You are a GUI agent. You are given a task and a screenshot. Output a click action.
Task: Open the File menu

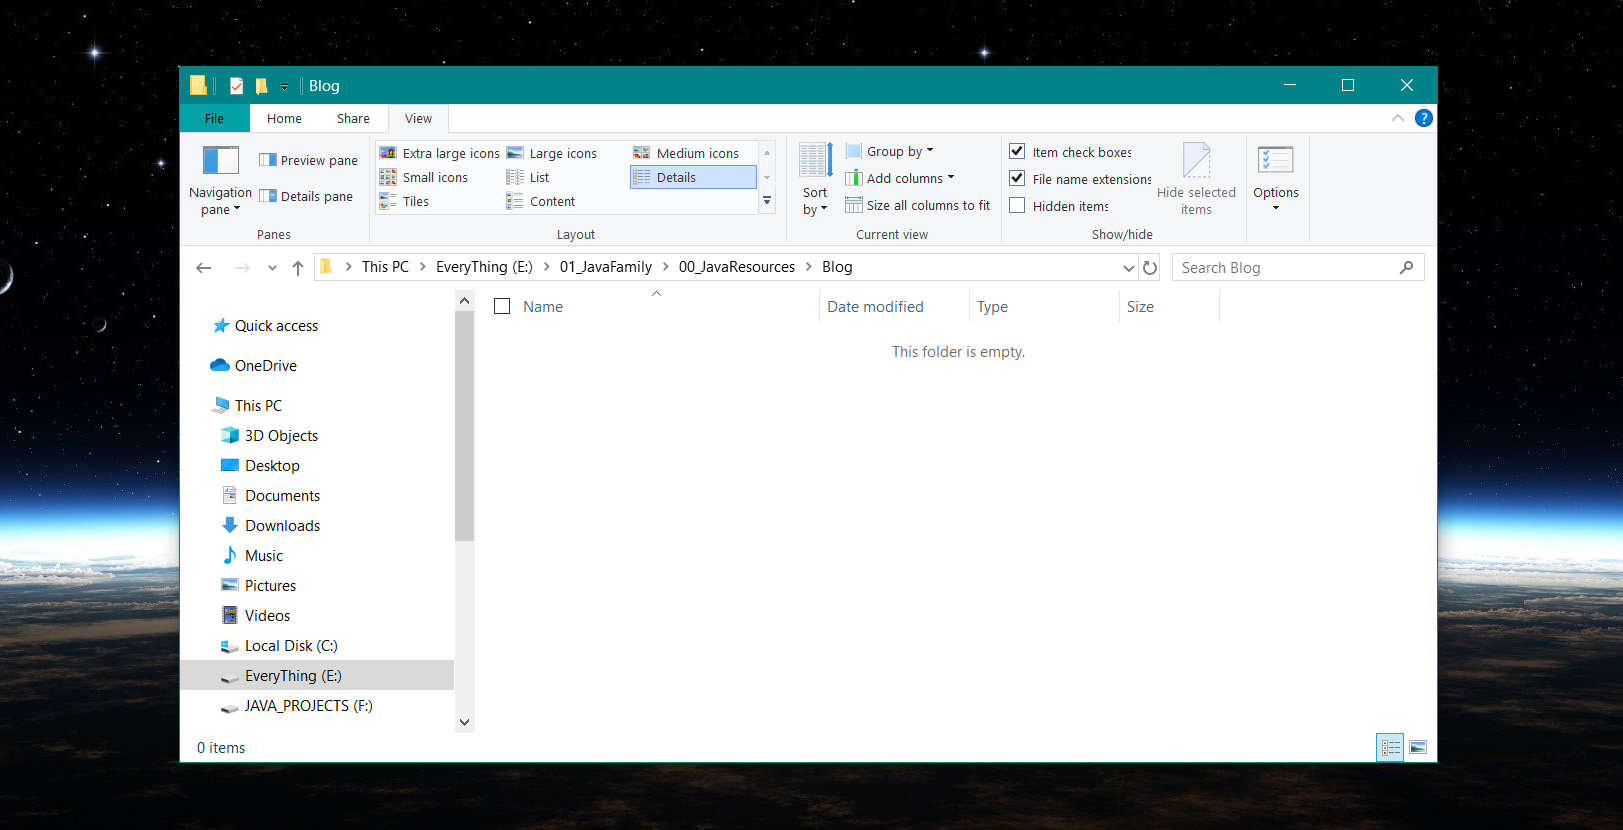[x=214, y=118]
